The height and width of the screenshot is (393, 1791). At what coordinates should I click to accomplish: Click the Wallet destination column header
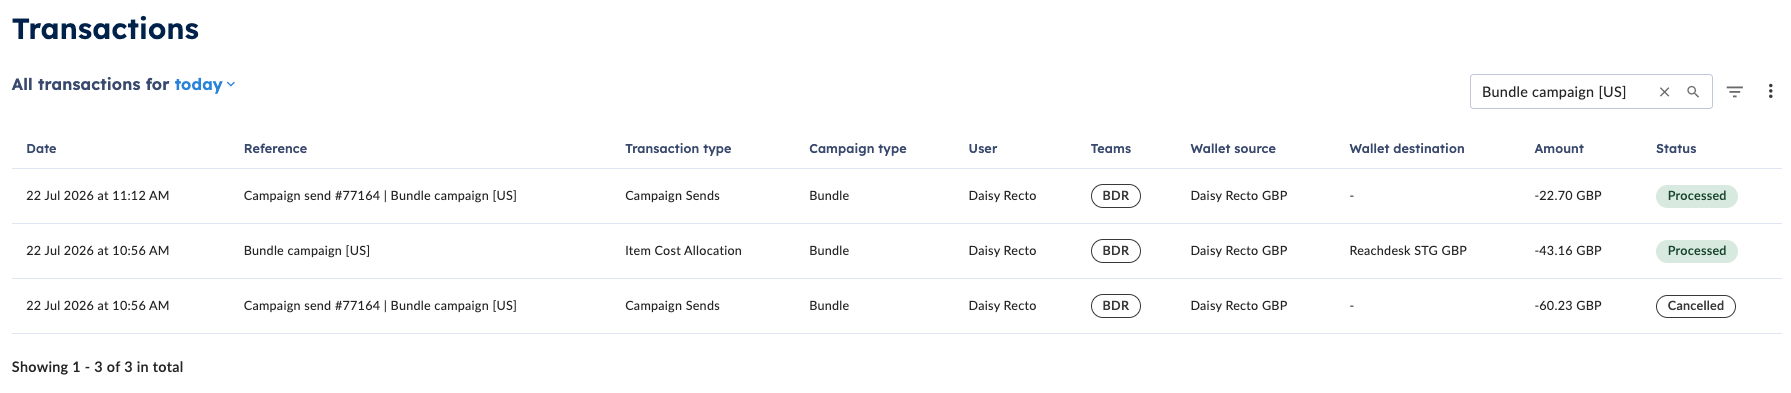point(1406,149)
